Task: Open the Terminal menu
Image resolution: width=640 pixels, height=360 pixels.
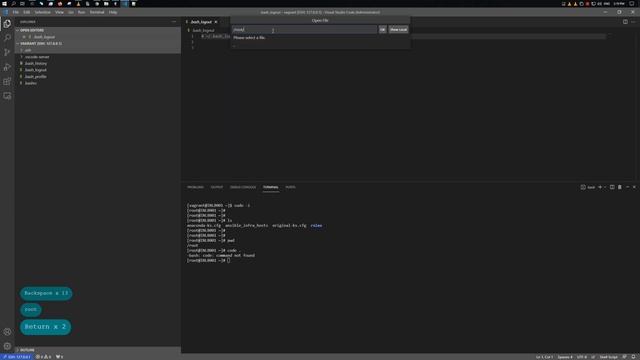Action: 97,12
